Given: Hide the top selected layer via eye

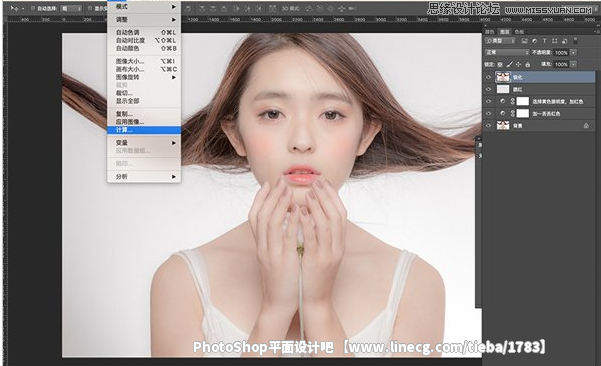Looking at the screenshot, I should [x=488, y=77].
